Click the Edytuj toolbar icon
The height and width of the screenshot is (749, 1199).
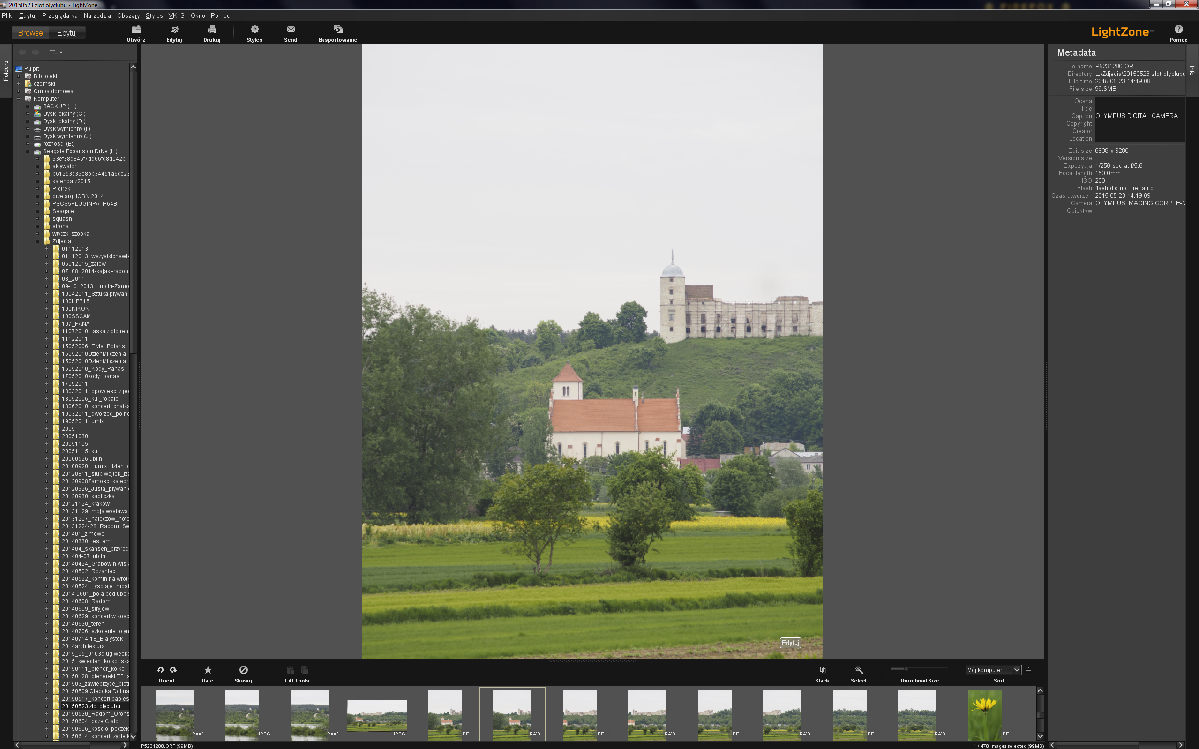[174, 30]
